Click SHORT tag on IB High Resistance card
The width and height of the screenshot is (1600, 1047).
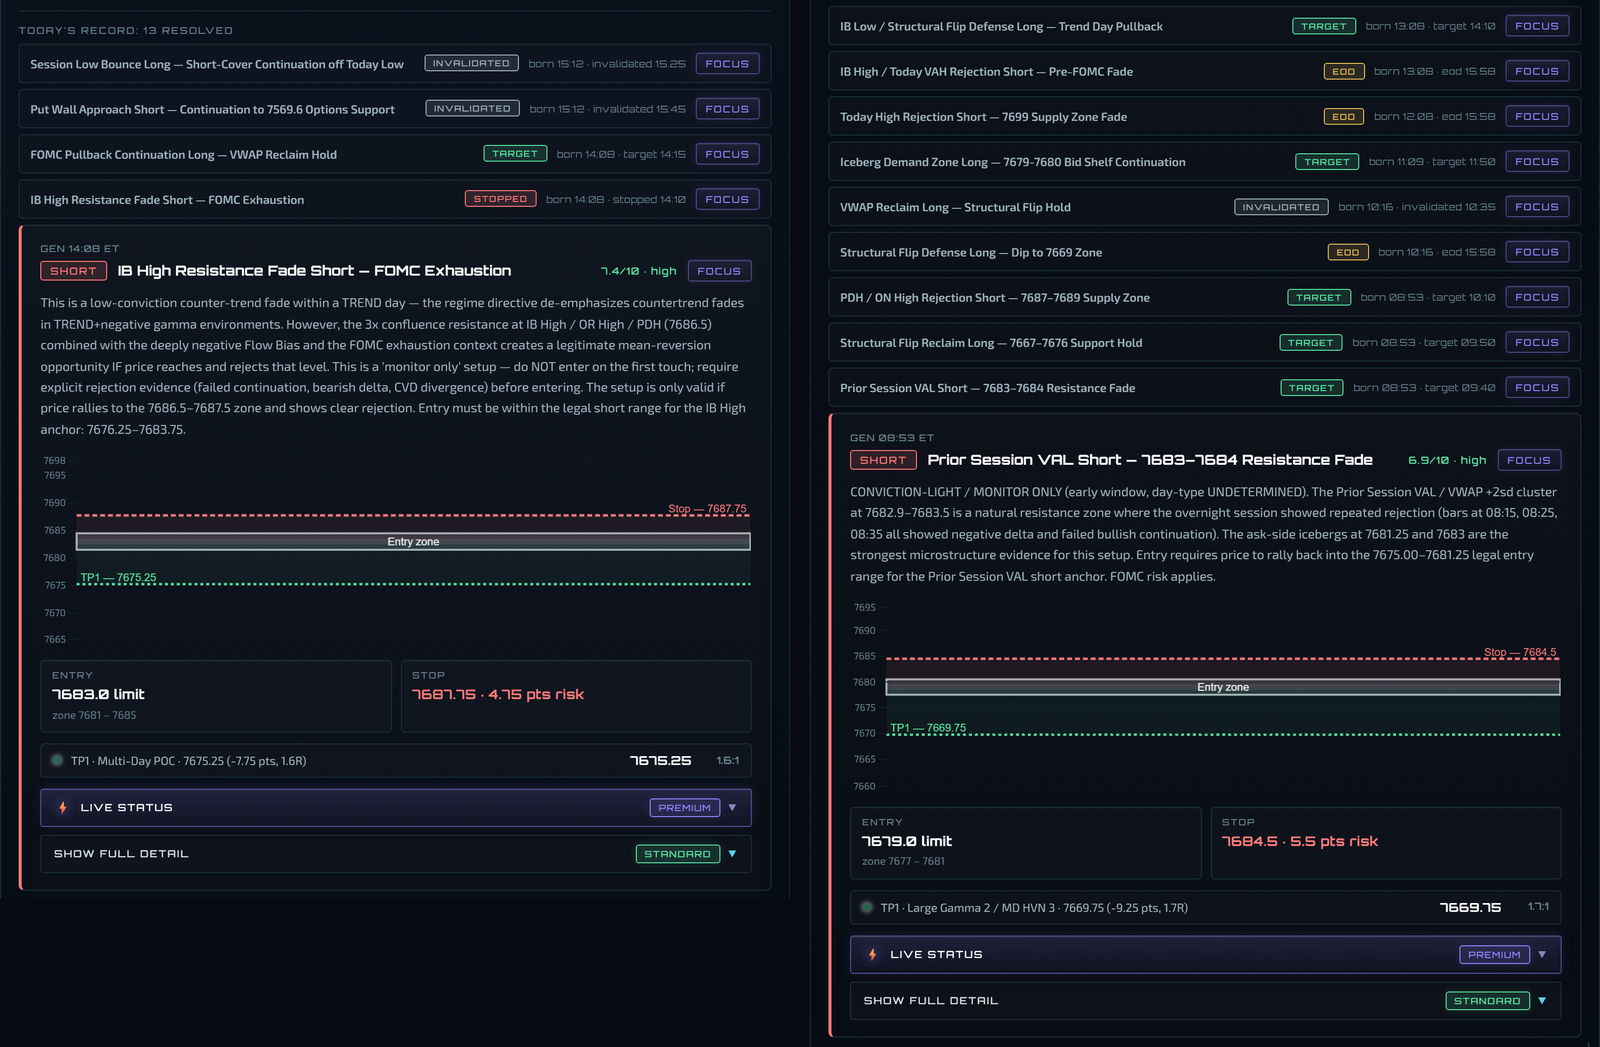click(x=73, y=271)
